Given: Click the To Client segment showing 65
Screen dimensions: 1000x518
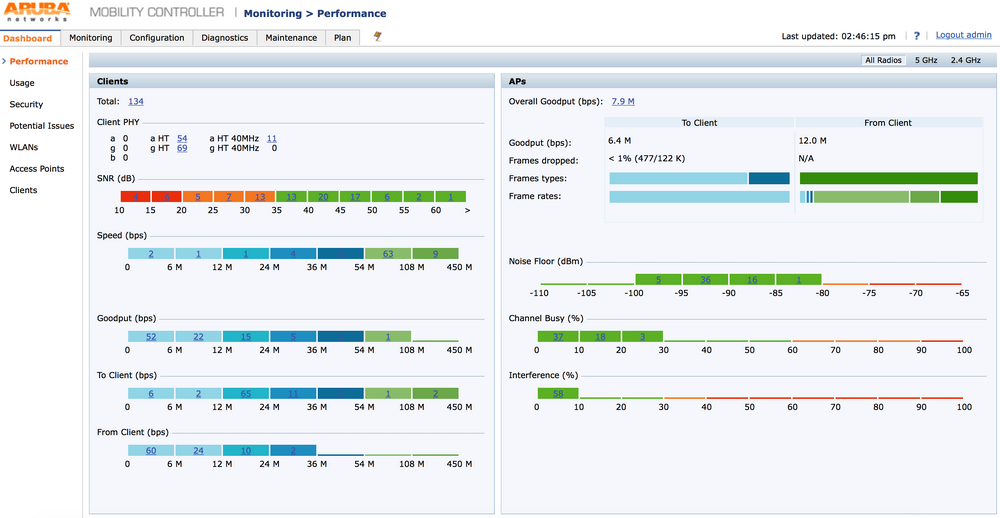Looking at the screenshot, I should click(246, 394).
